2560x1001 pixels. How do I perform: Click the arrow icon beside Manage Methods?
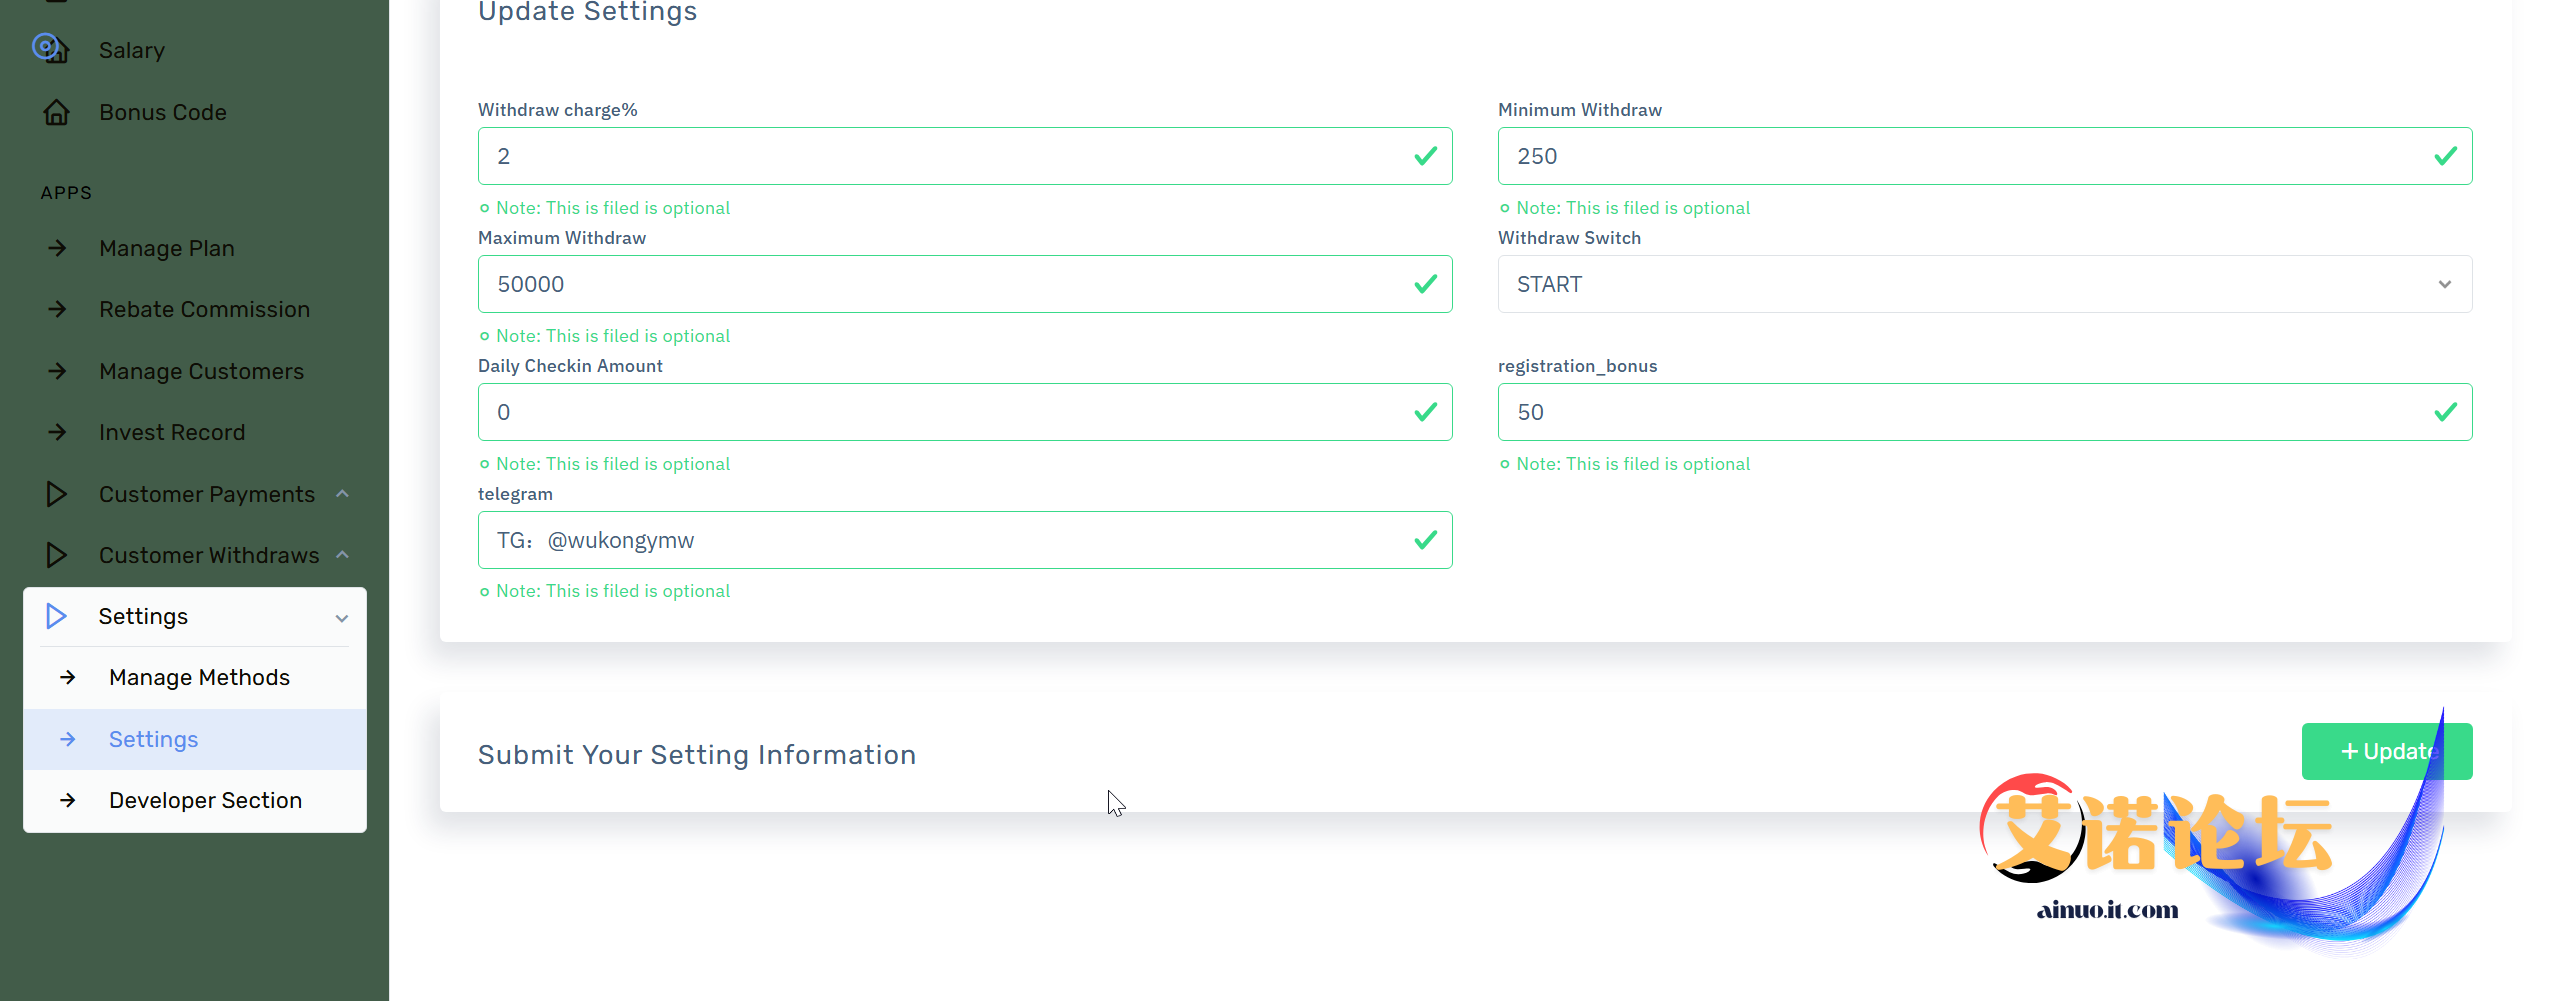coord(68,677)
